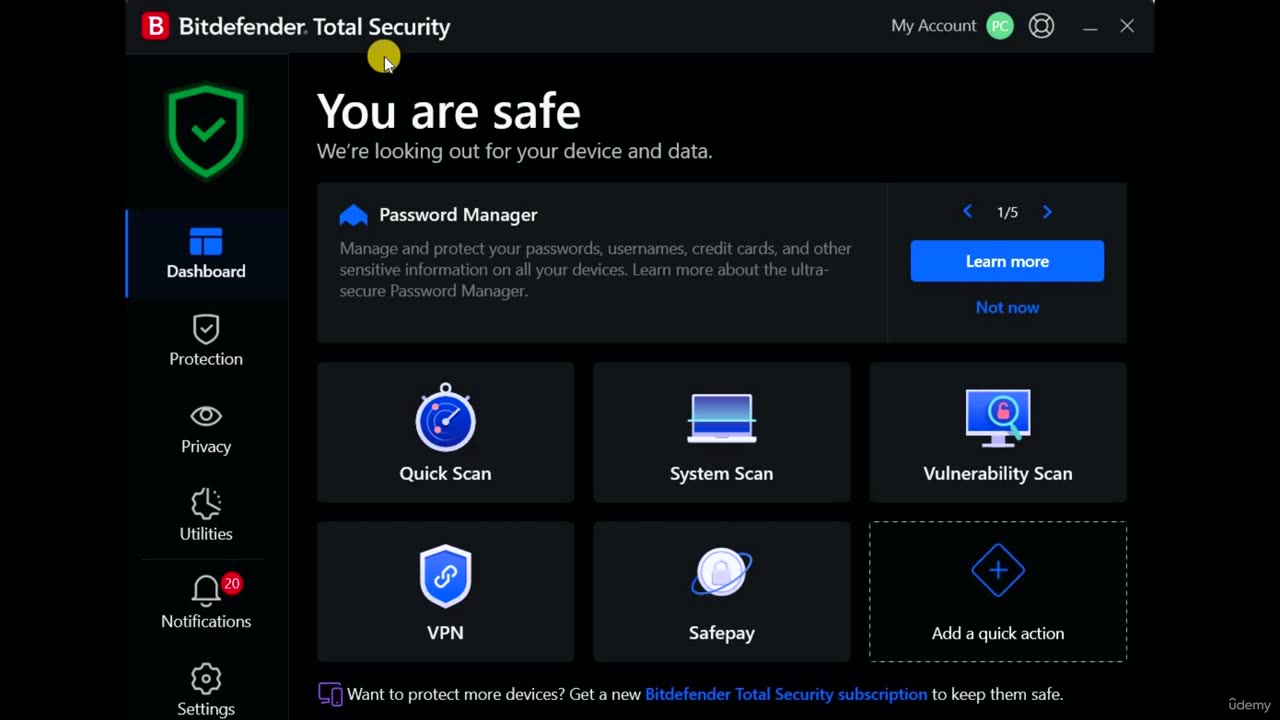The width and height of the screenshot is (1280, 720).
Task: Open Bitdefender Total Security subscription link
Action: [x=786, y=694]
